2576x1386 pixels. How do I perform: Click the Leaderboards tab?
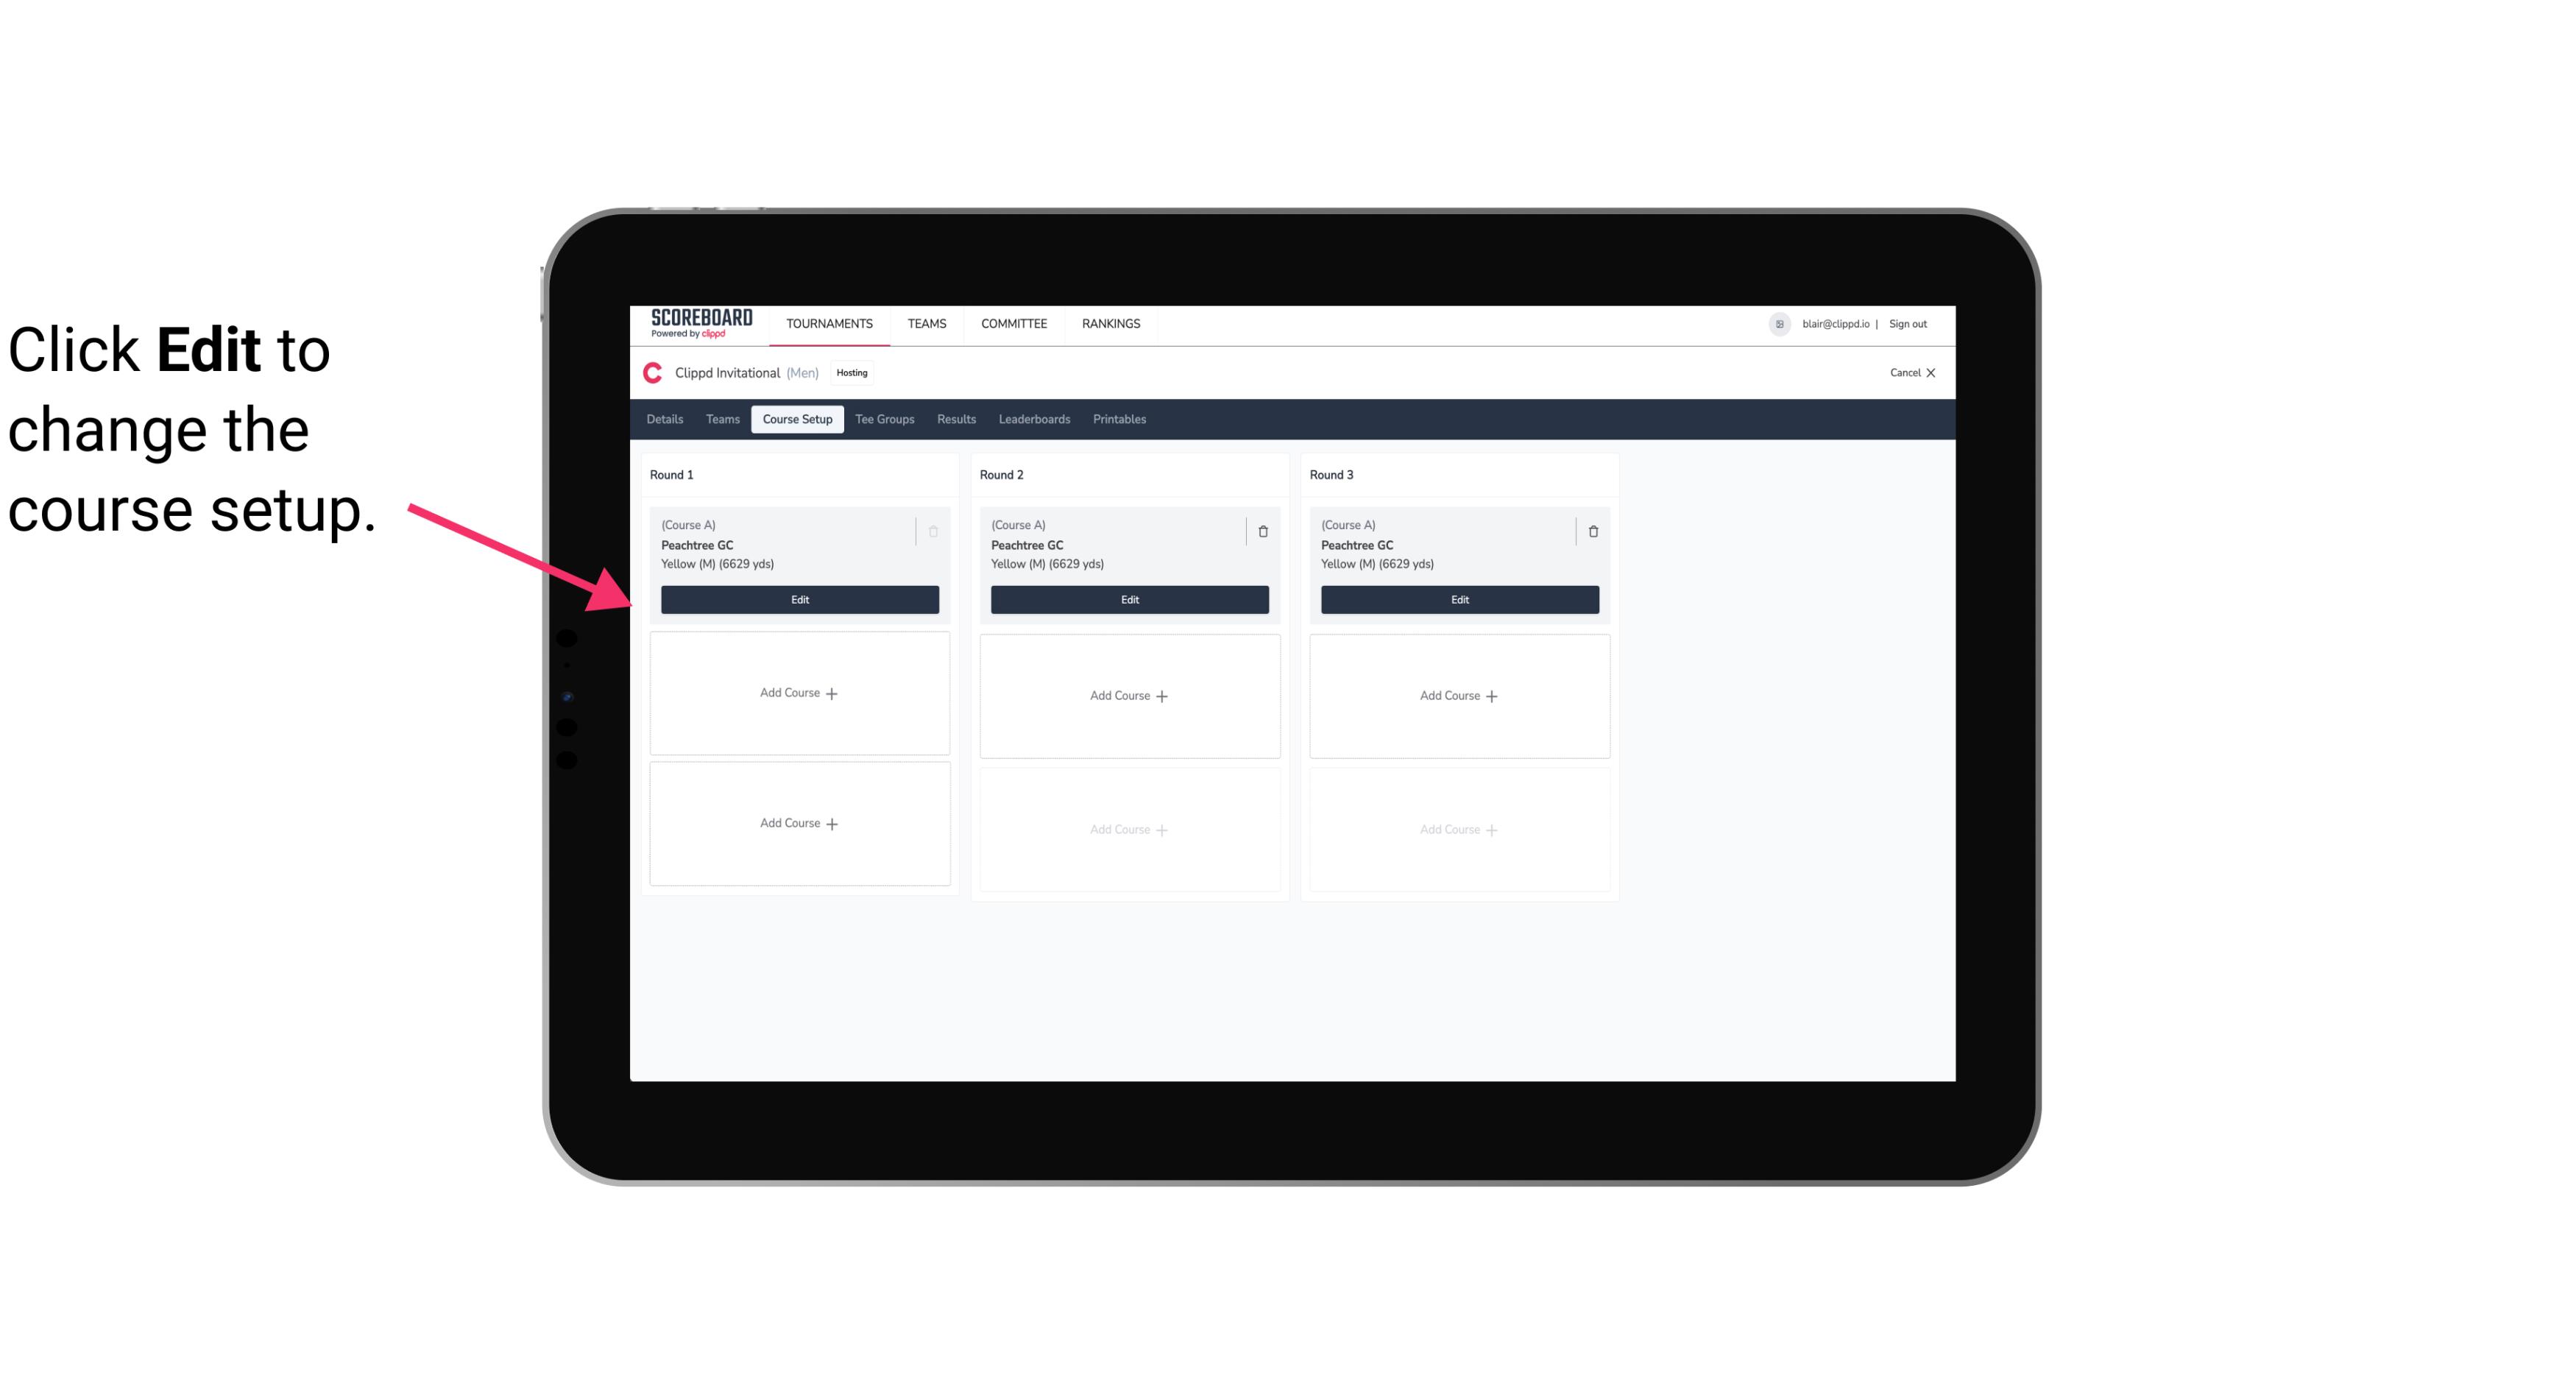pyautogui.click(x=1036, y=418)
